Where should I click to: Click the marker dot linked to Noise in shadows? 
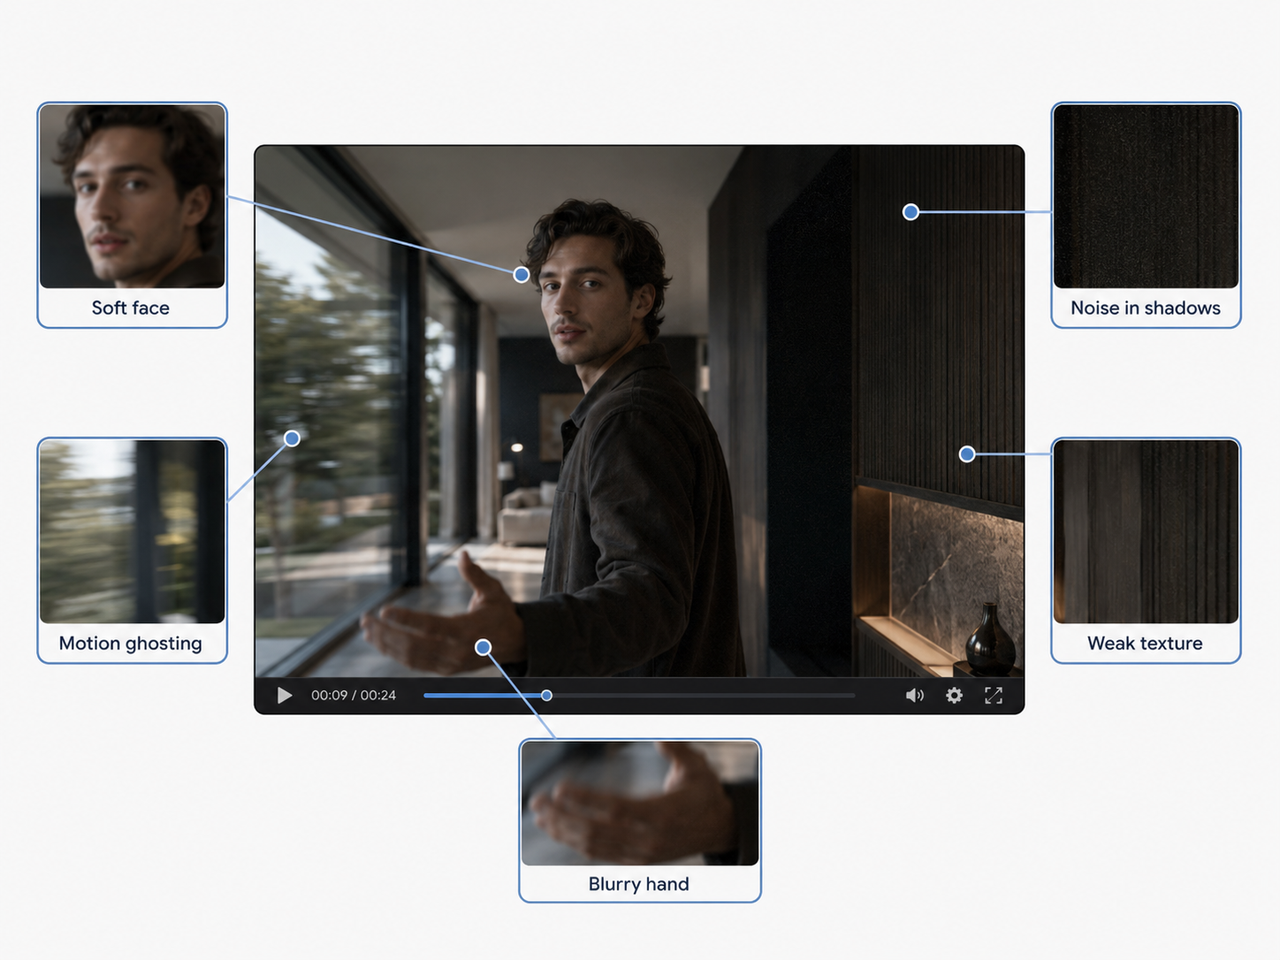(x=911, y=212)
